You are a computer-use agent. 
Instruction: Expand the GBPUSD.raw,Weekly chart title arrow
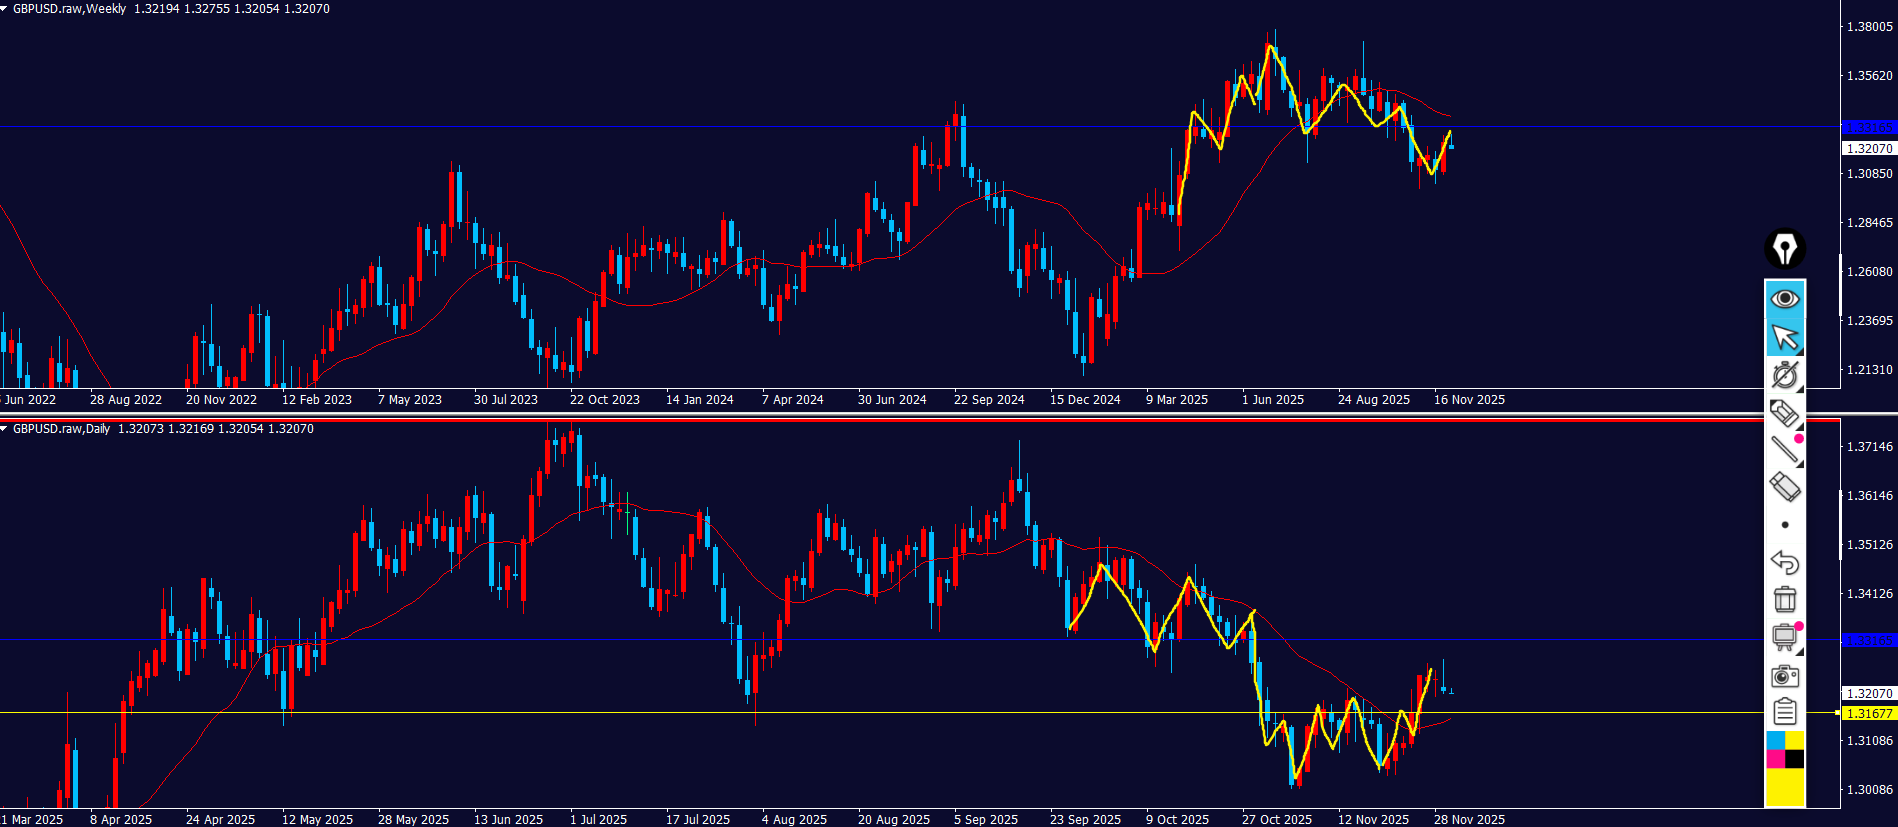[5, 9]
